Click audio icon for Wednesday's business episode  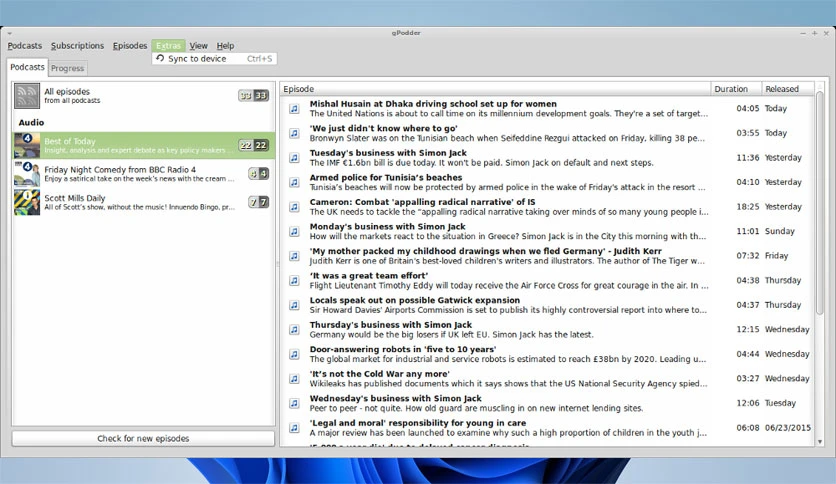(x=294, y=403)
